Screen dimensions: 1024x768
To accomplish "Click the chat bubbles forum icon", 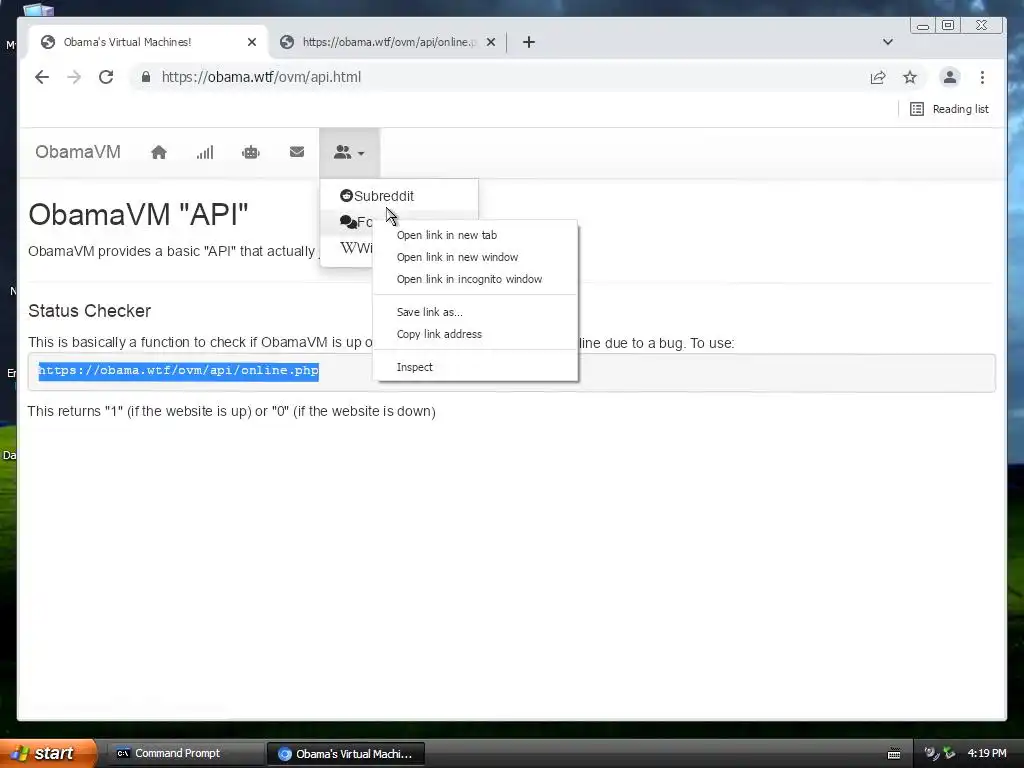I will [348, 222].
